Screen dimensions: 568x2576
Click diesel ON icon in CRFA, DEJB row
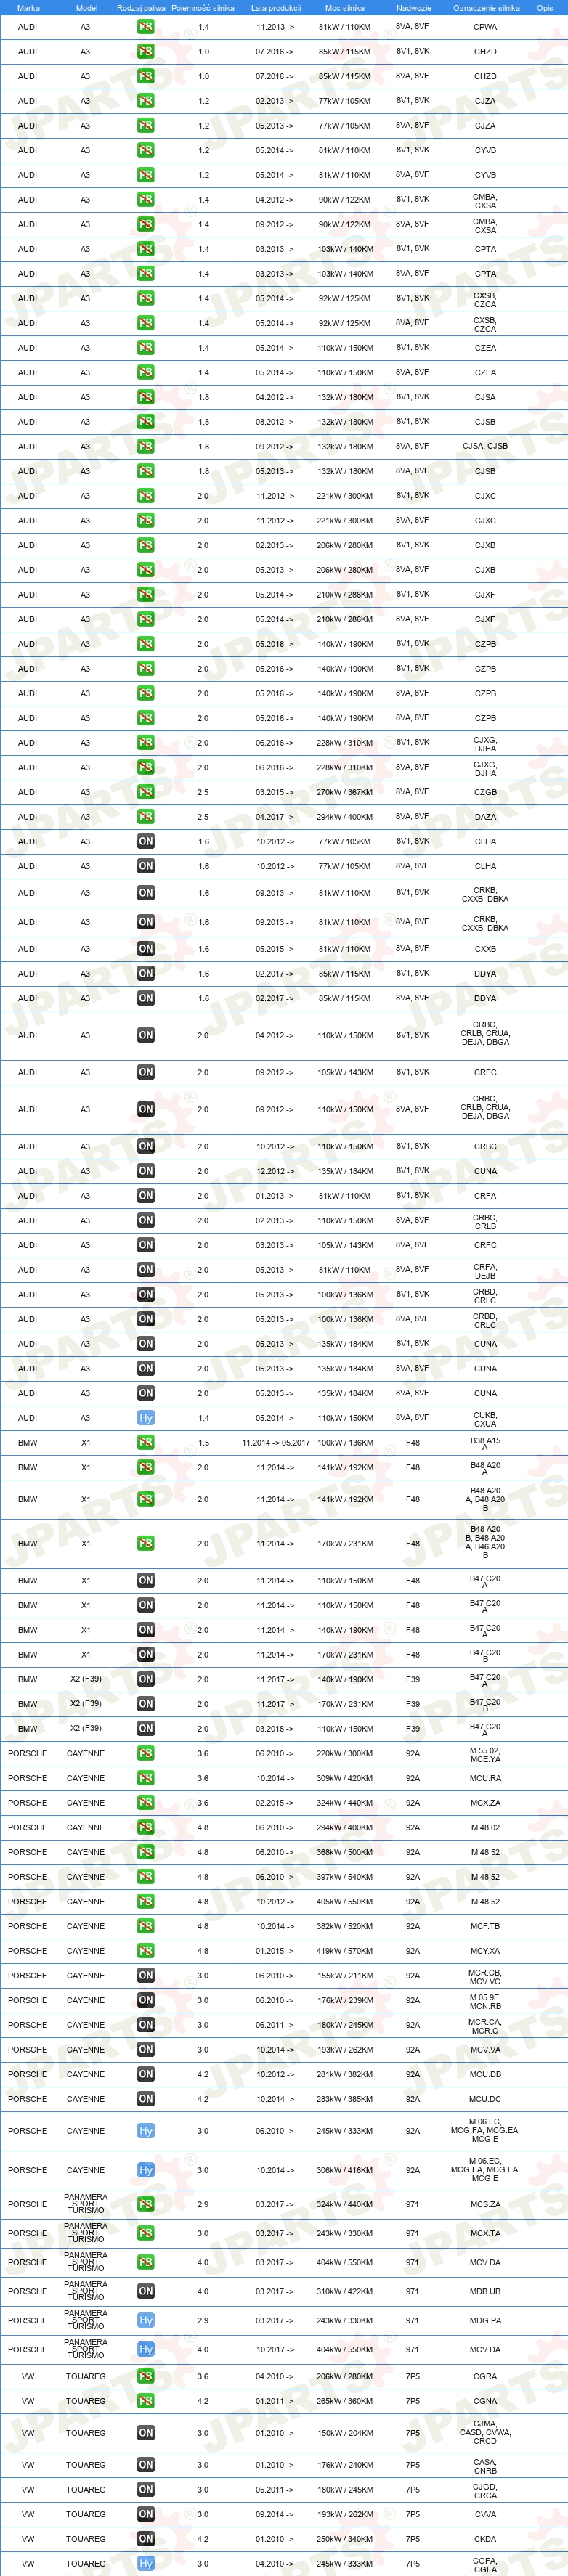click(146, 1270)
